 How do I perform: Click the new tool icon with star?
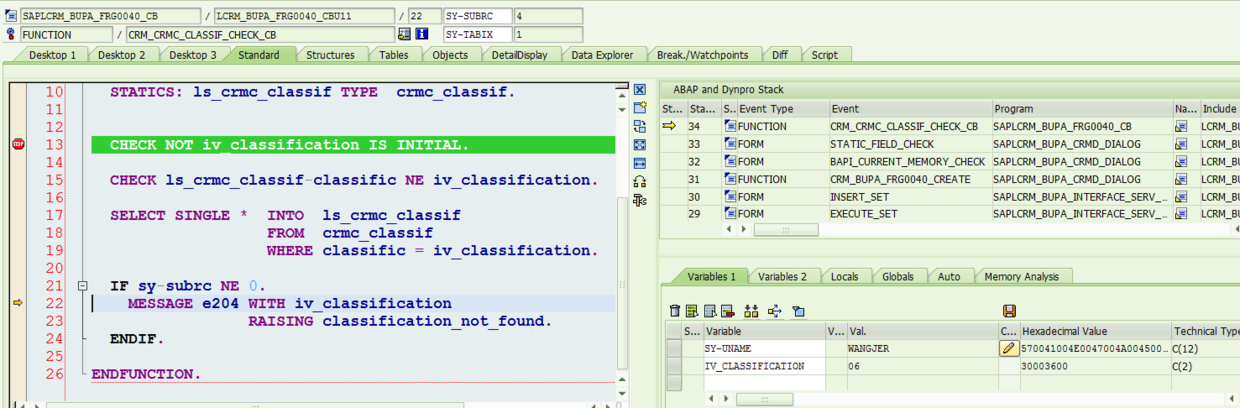[640, 108]
